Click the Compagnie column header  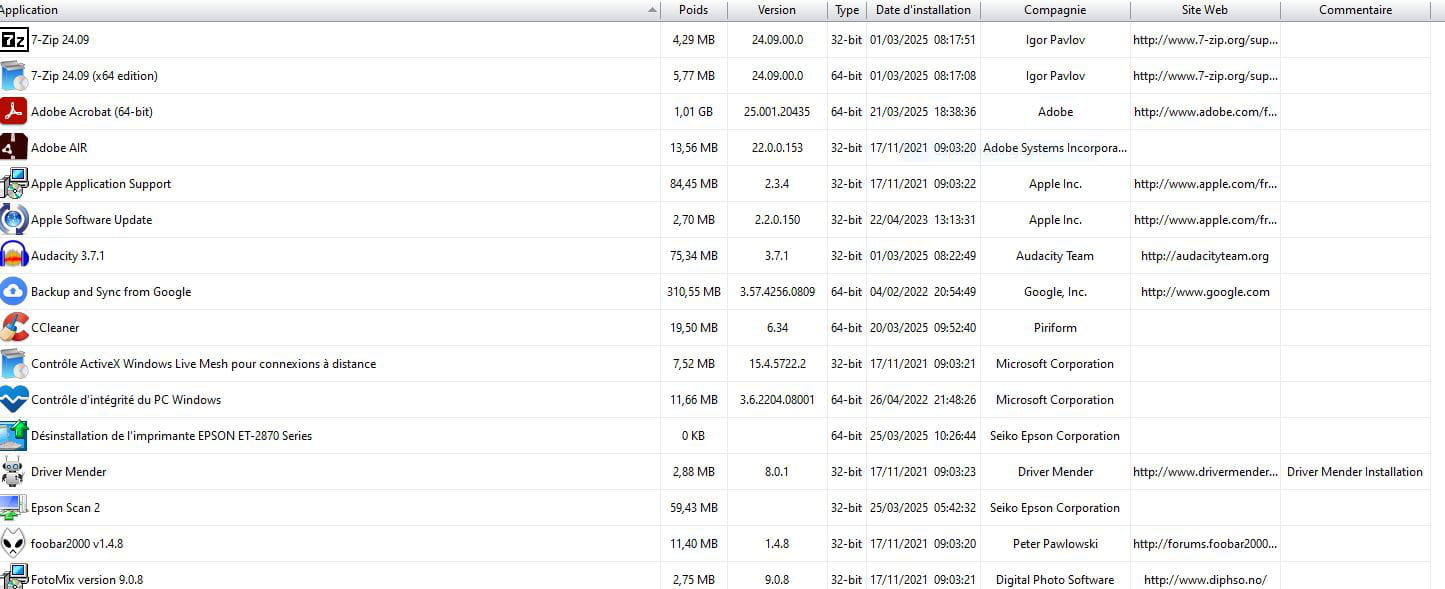click(1055, 10)
